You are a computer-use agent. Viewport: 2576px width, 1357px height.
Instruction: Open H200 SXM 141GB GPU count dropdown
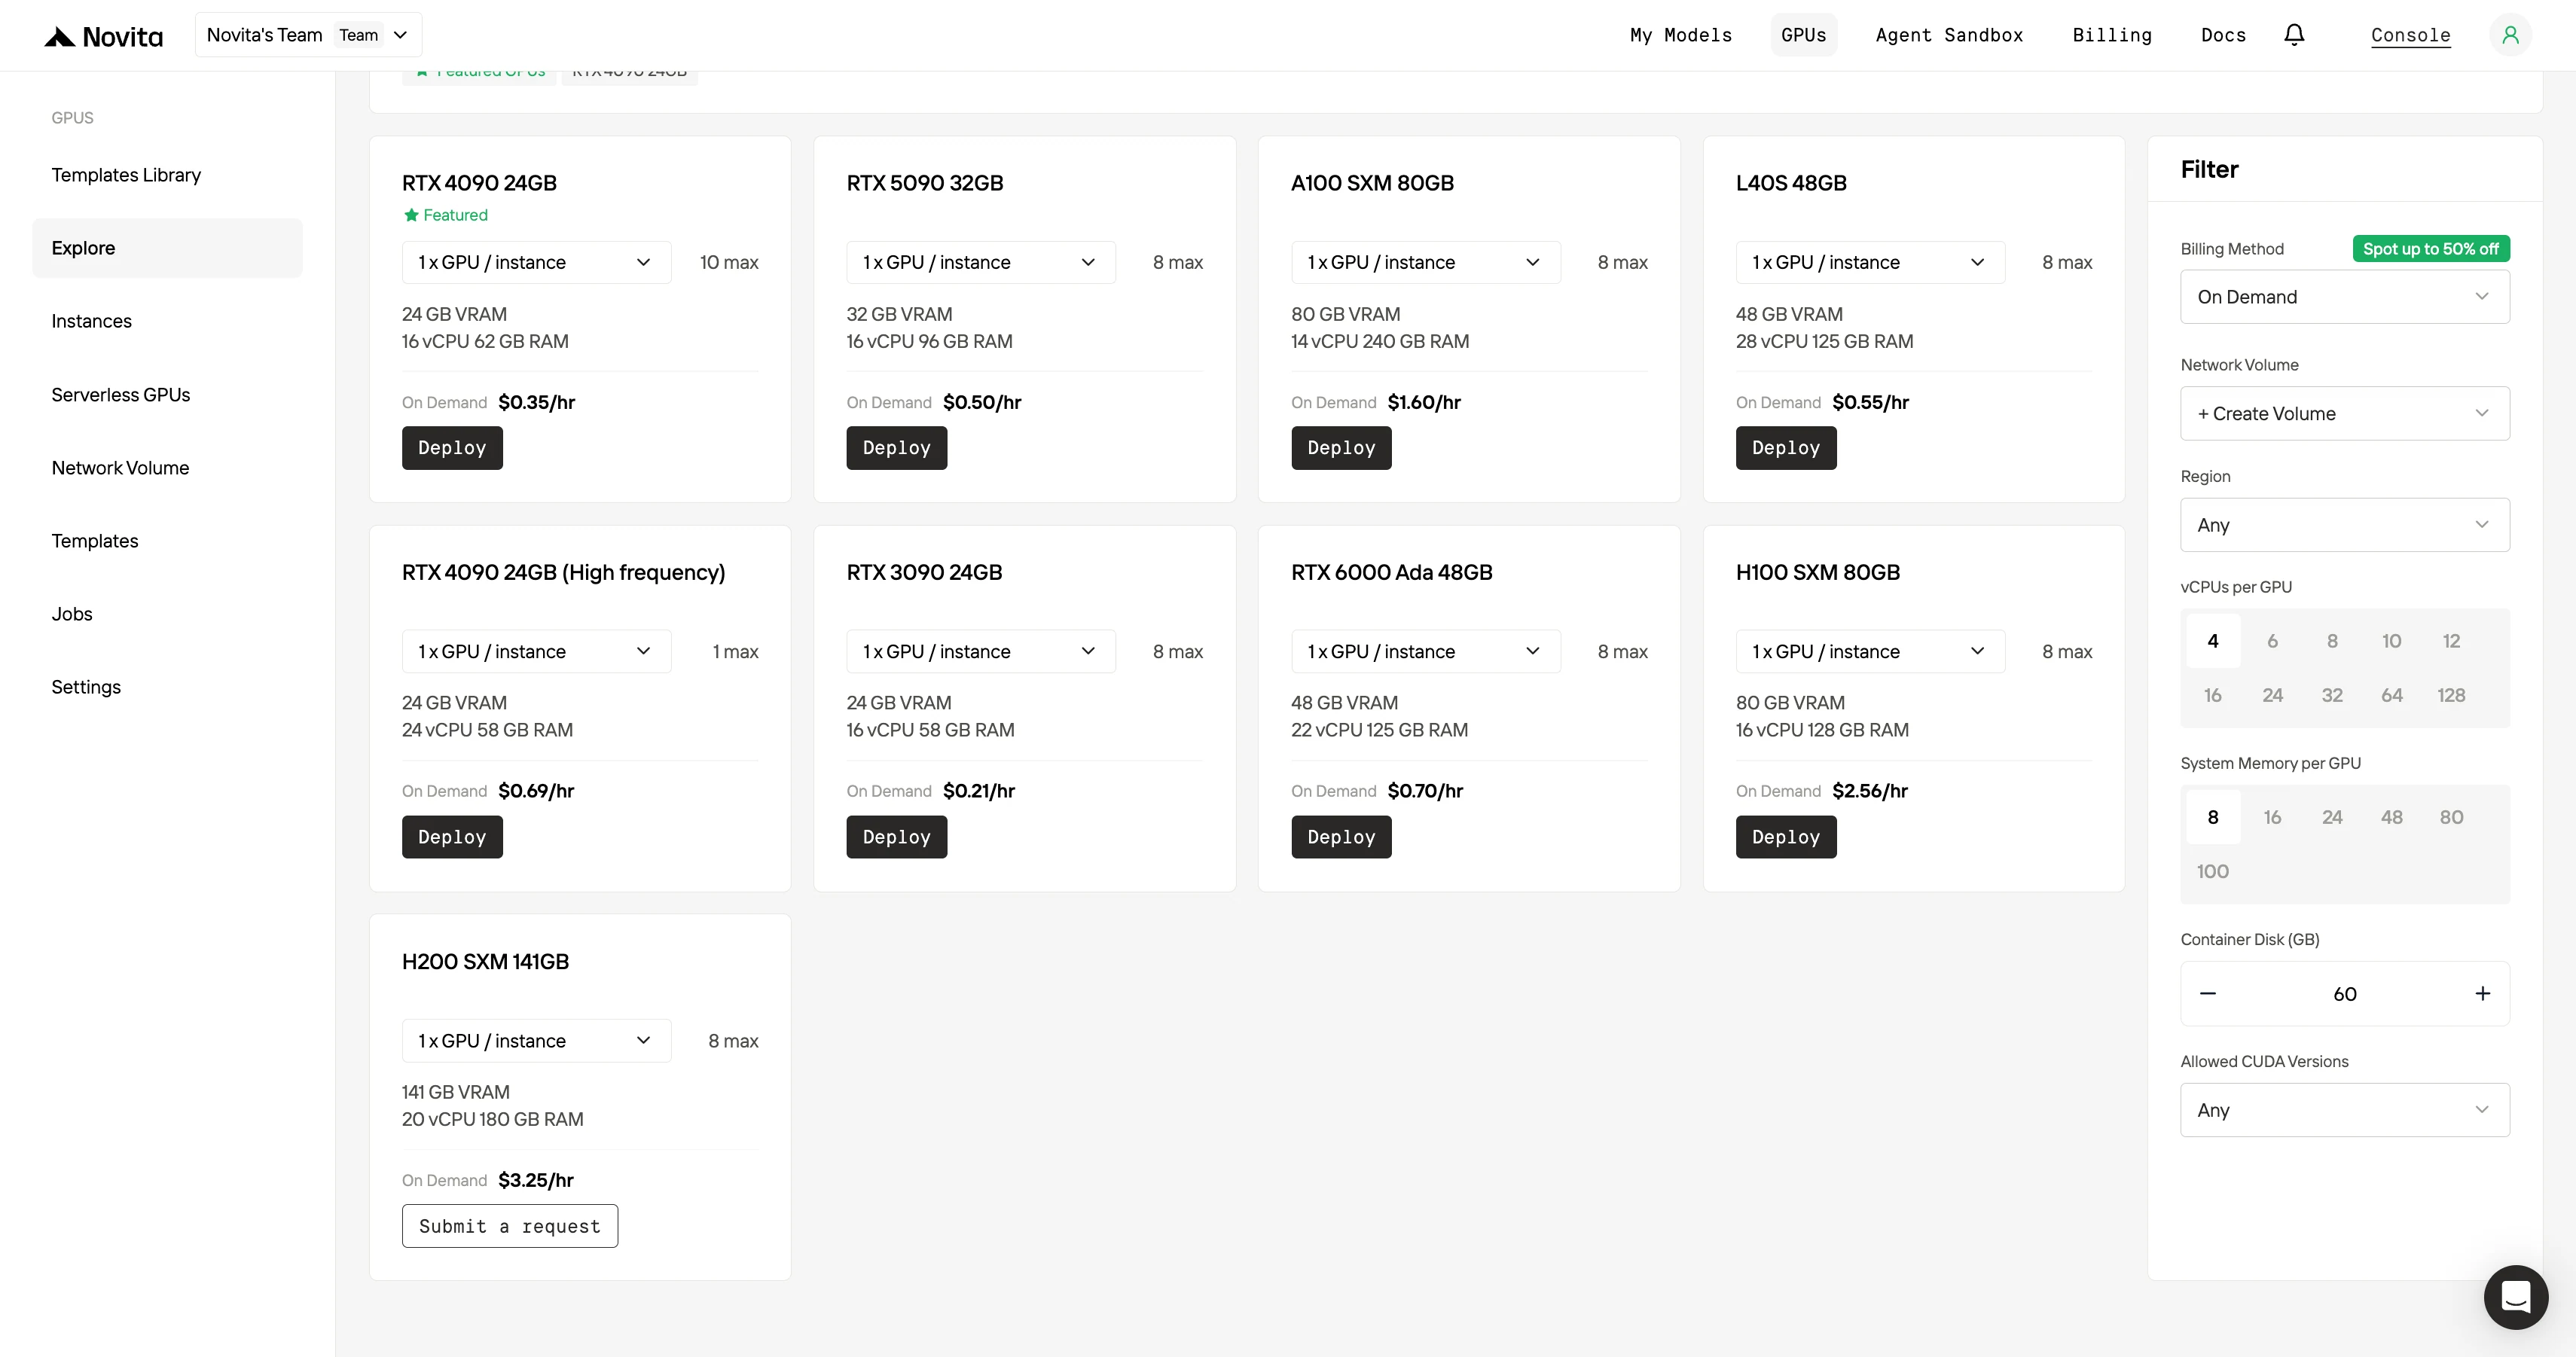pos(536,1041)
